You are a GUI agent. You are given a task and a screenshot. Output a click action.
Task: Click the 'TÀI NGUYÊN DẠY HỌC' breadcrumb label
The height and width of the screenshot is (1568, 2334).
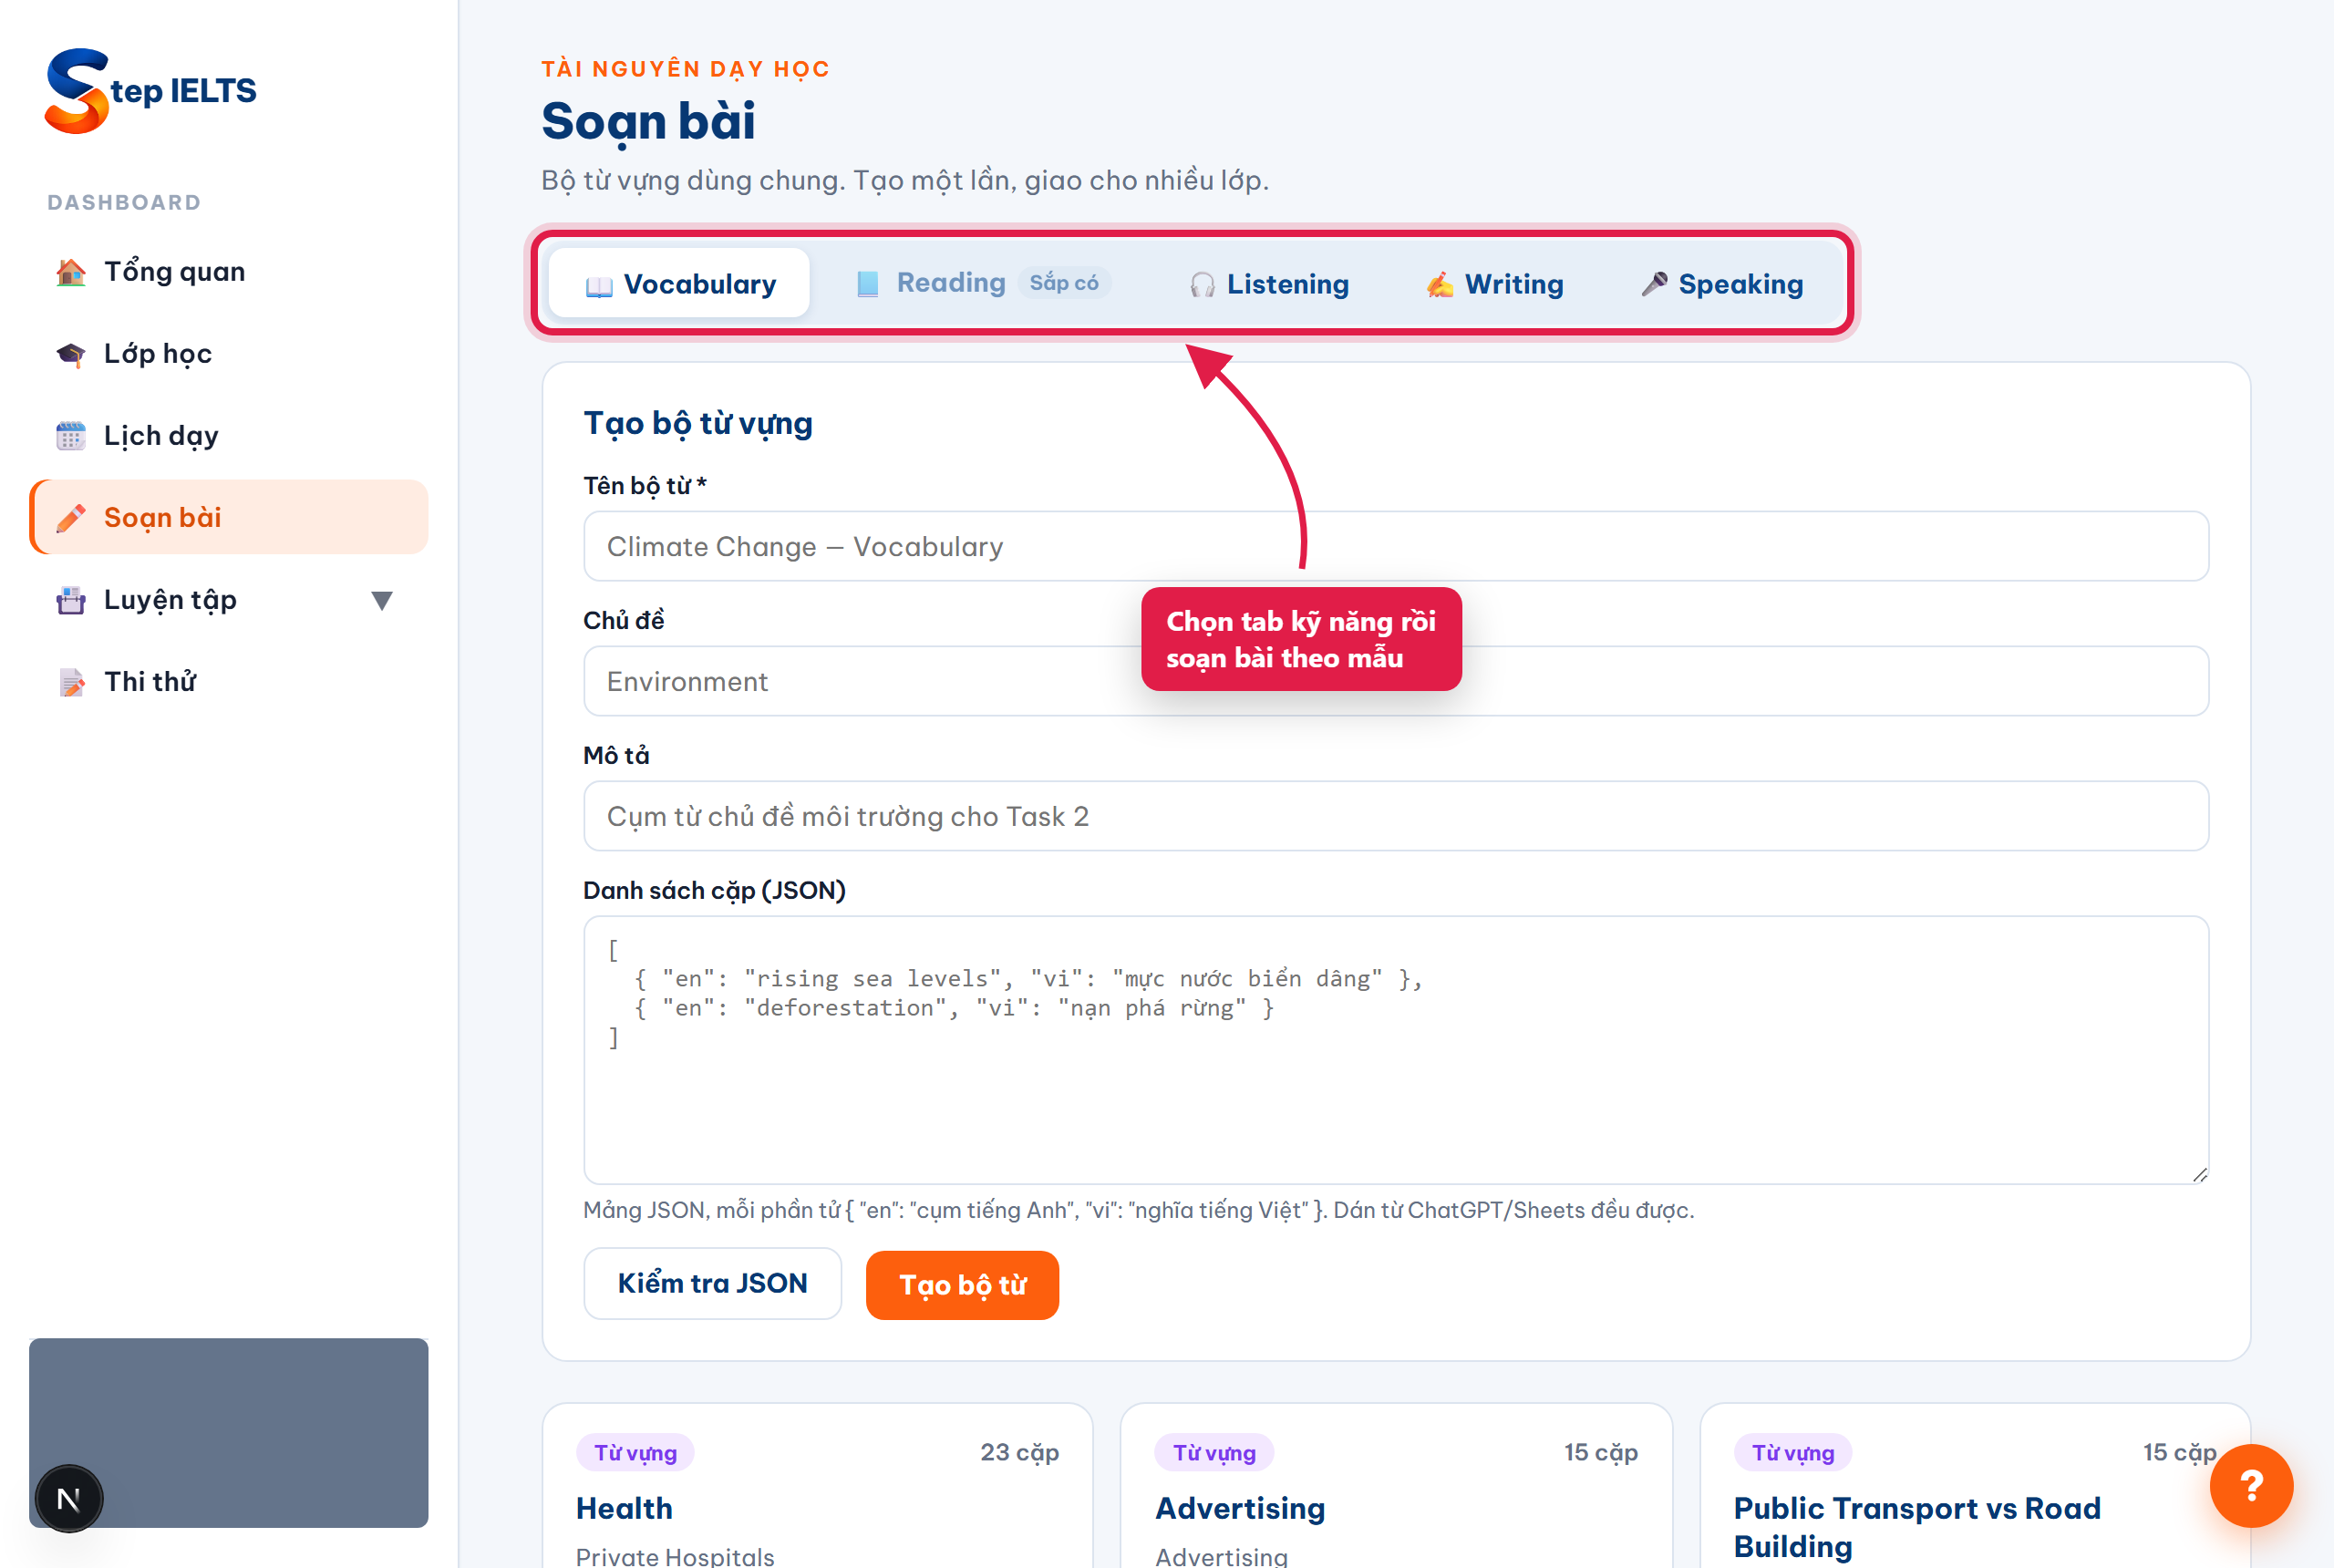point(686,69)
